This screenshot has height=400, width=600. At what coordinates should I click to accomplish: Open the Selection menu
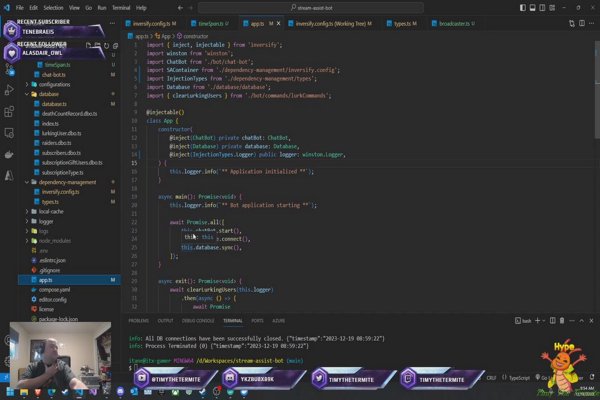tap(53, 8)
